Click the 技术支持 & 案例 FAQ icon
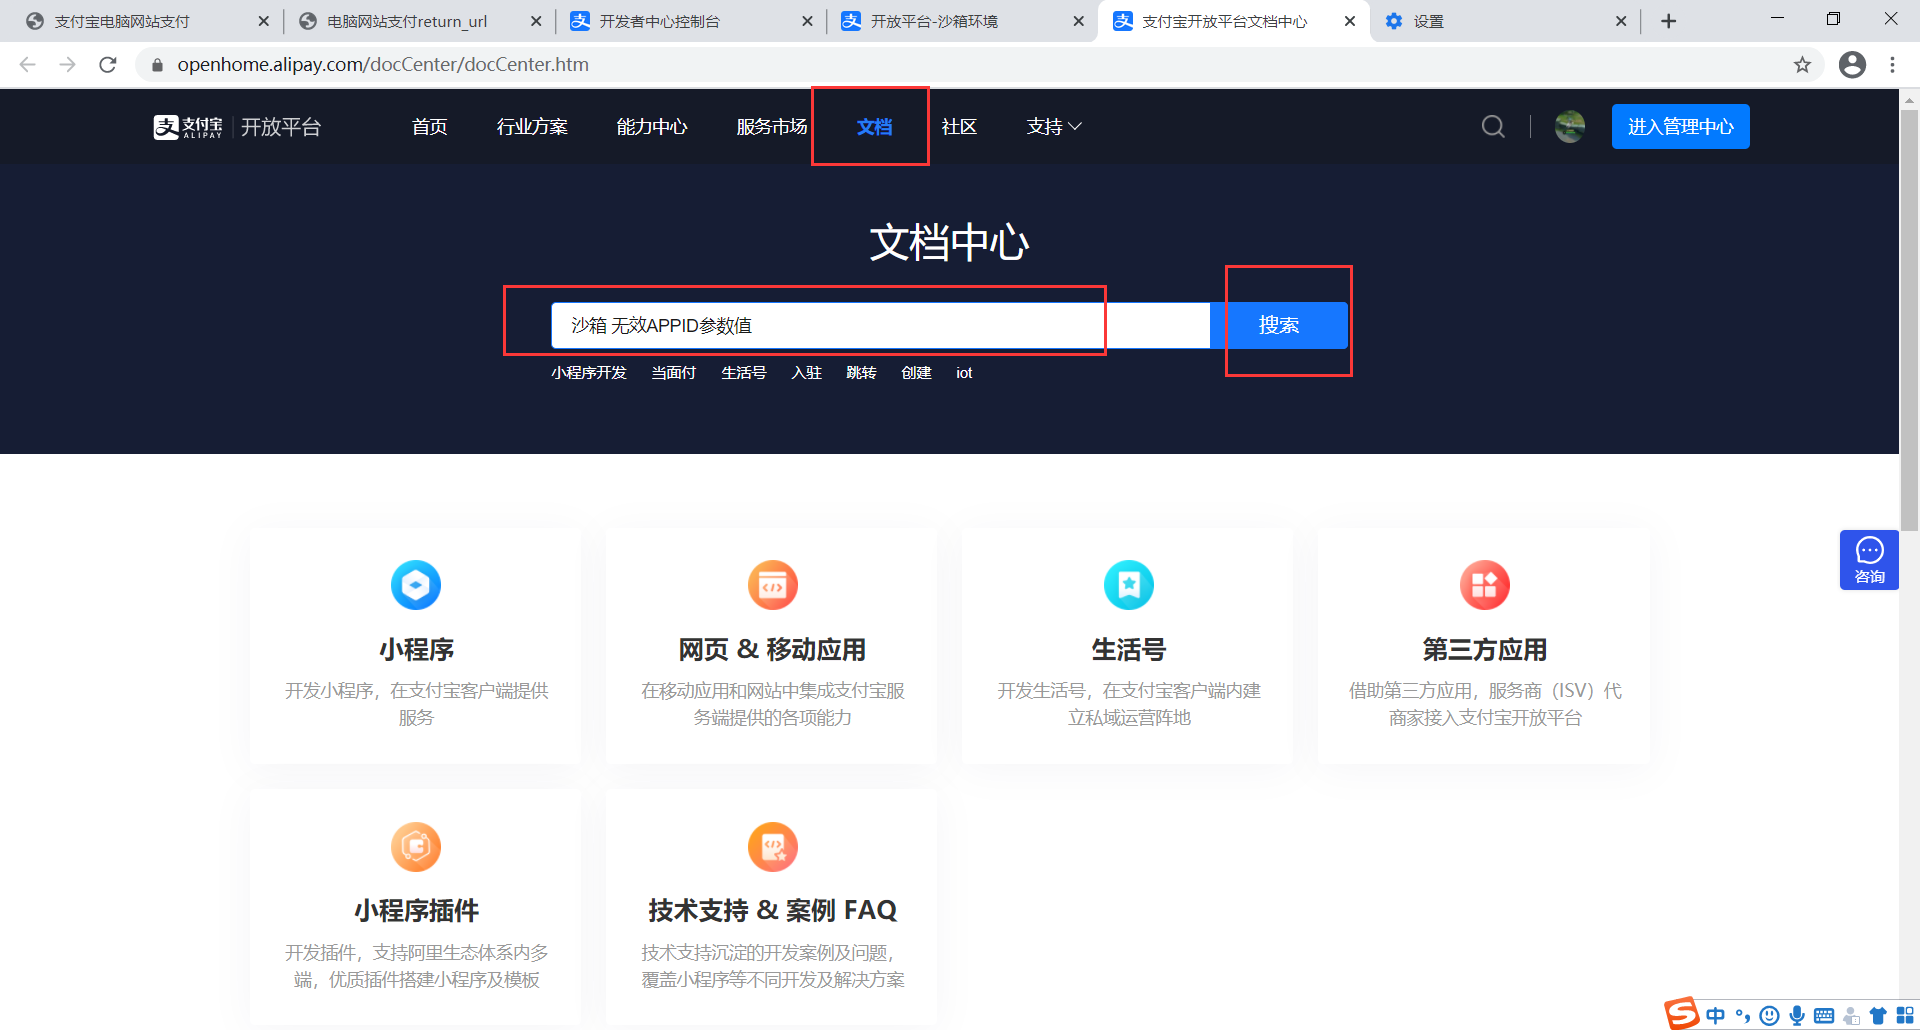Viewport: 1920px width, 1030px height. point(772,847)
